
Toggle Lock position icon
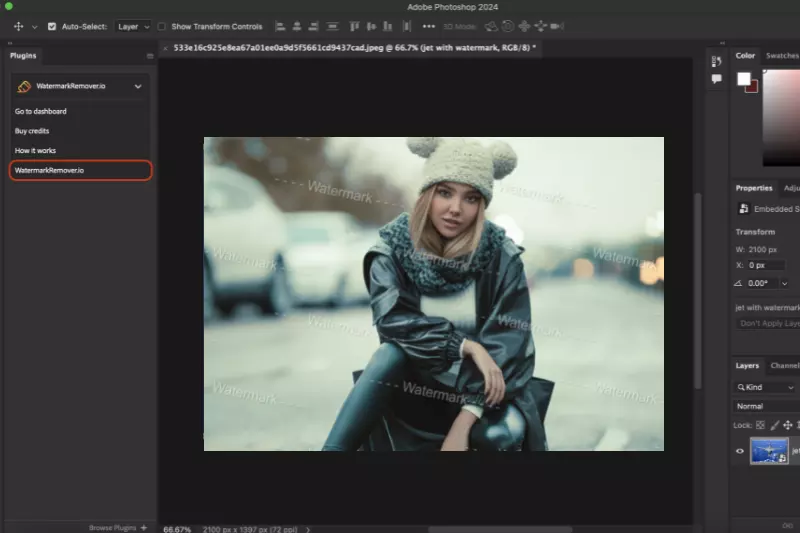click(788, 425)
